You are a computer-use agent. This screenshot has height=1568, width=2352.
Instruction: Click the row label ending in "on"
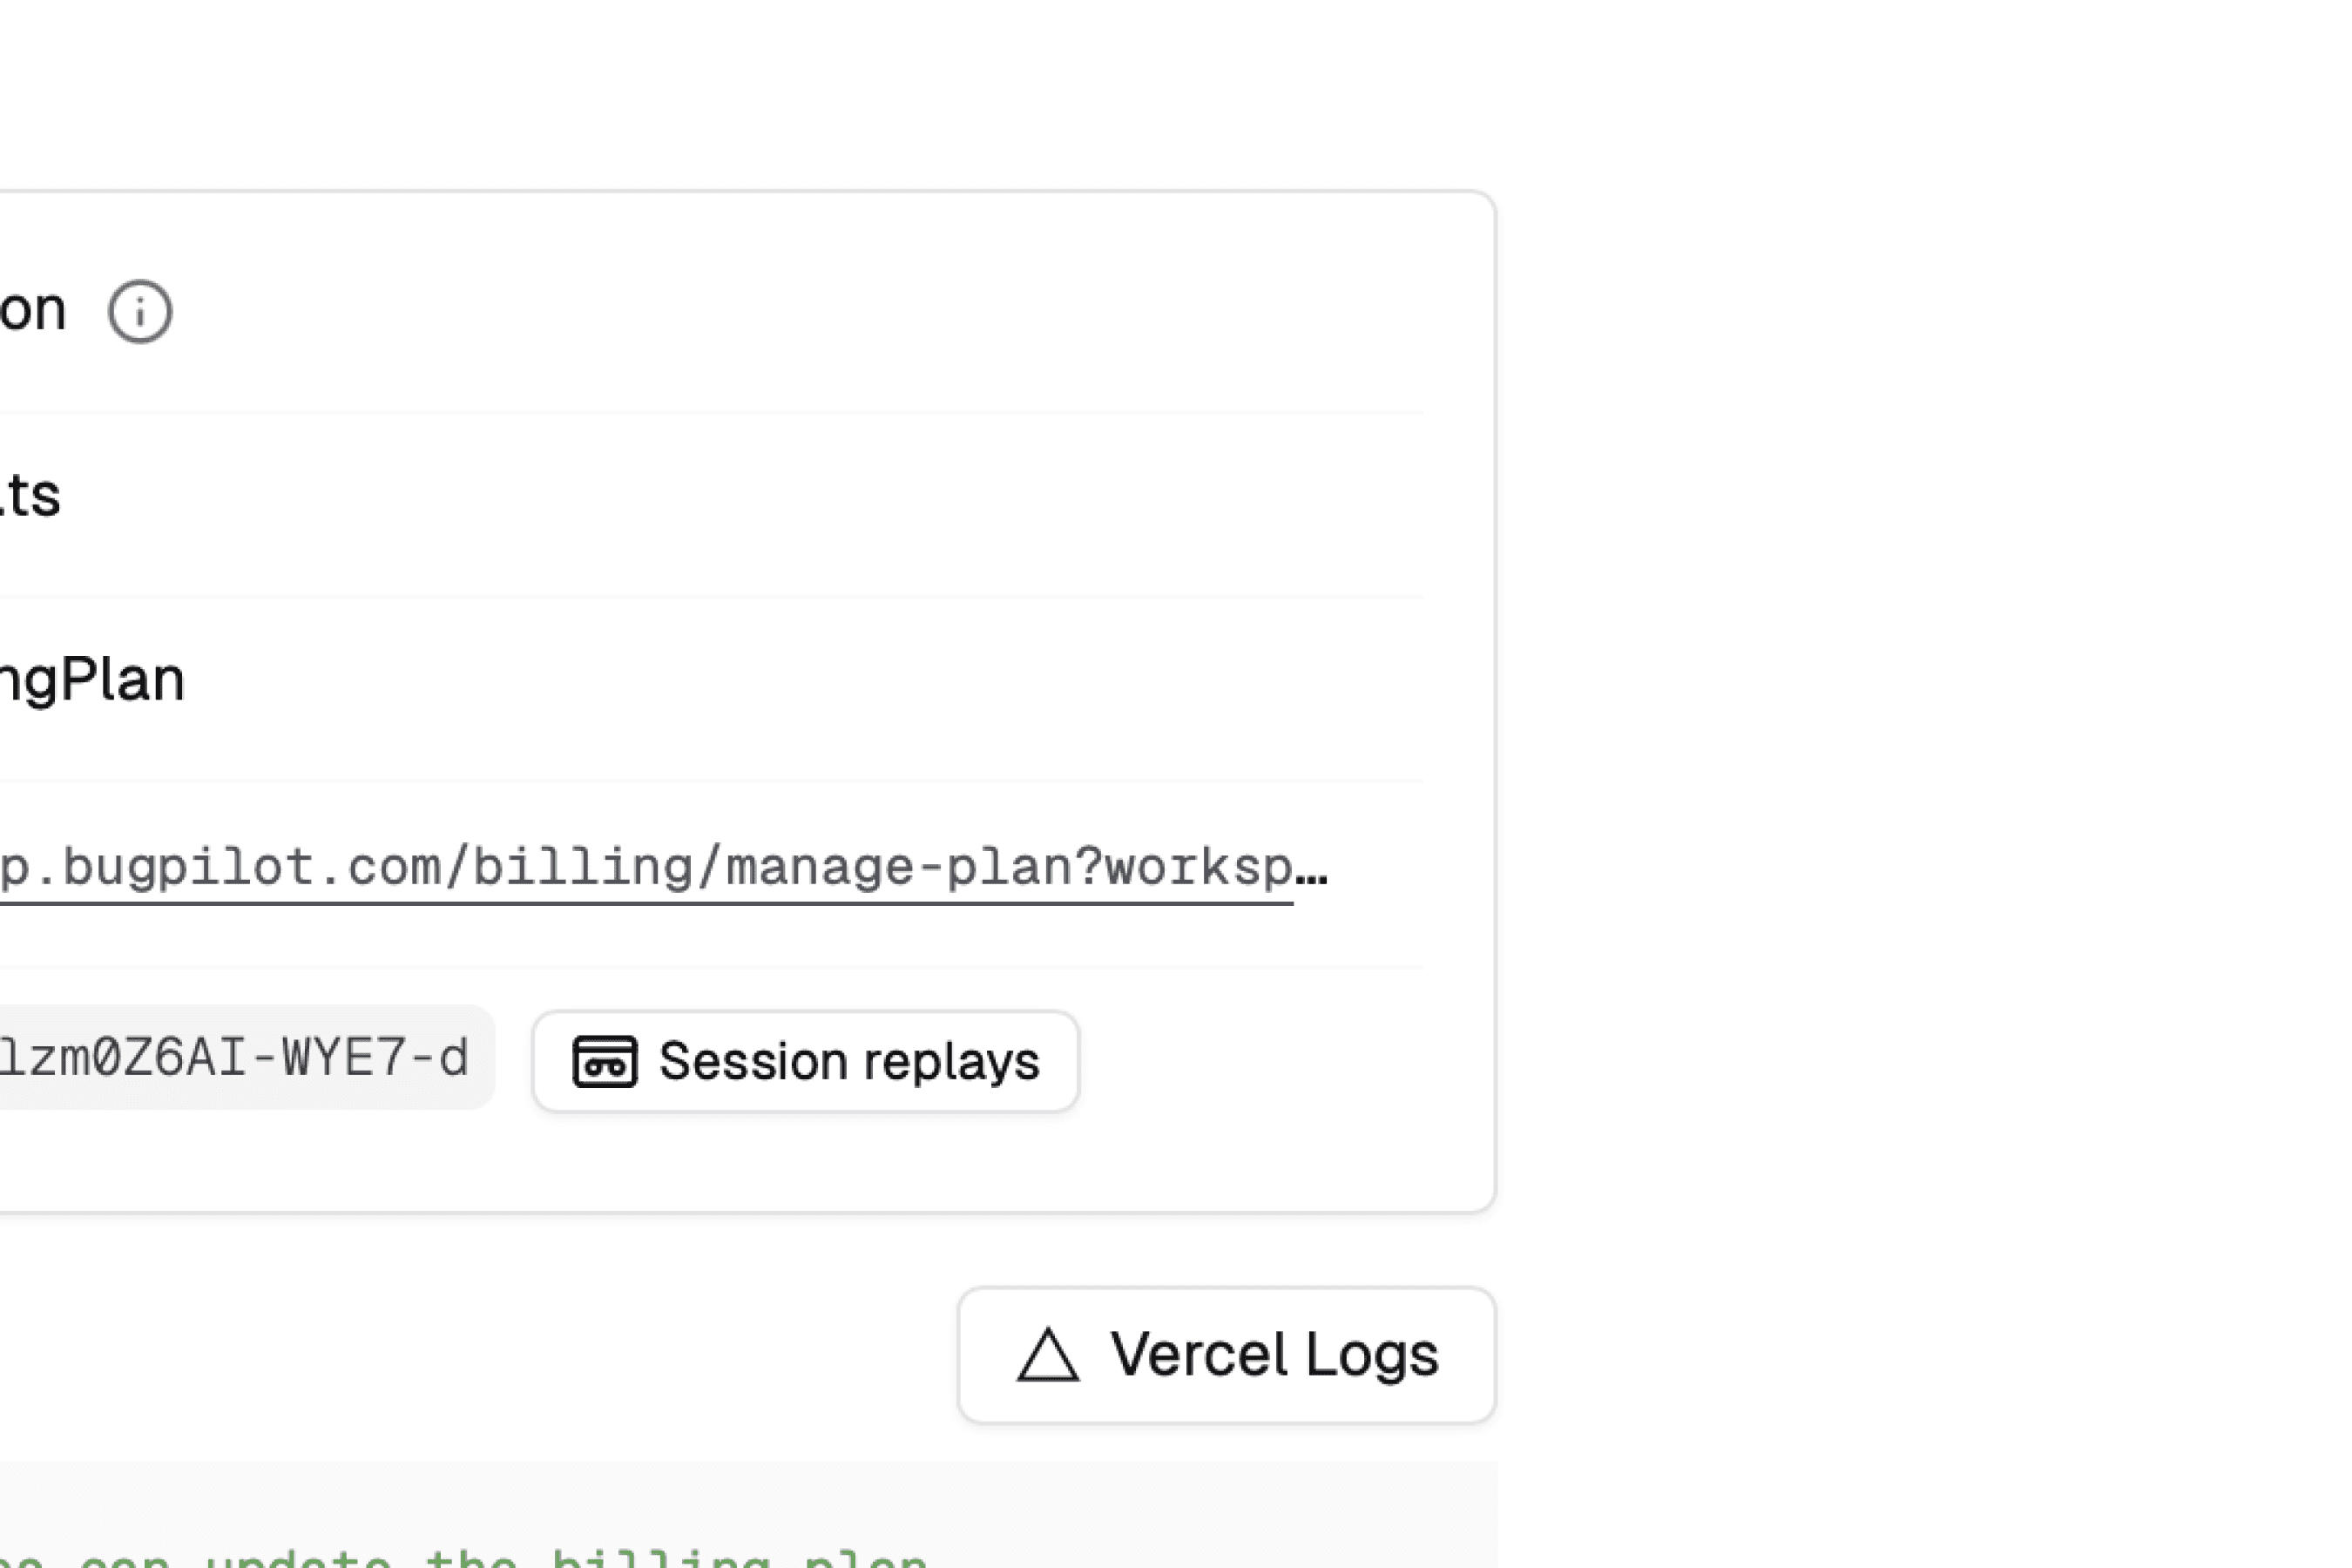tap(33, 310)
